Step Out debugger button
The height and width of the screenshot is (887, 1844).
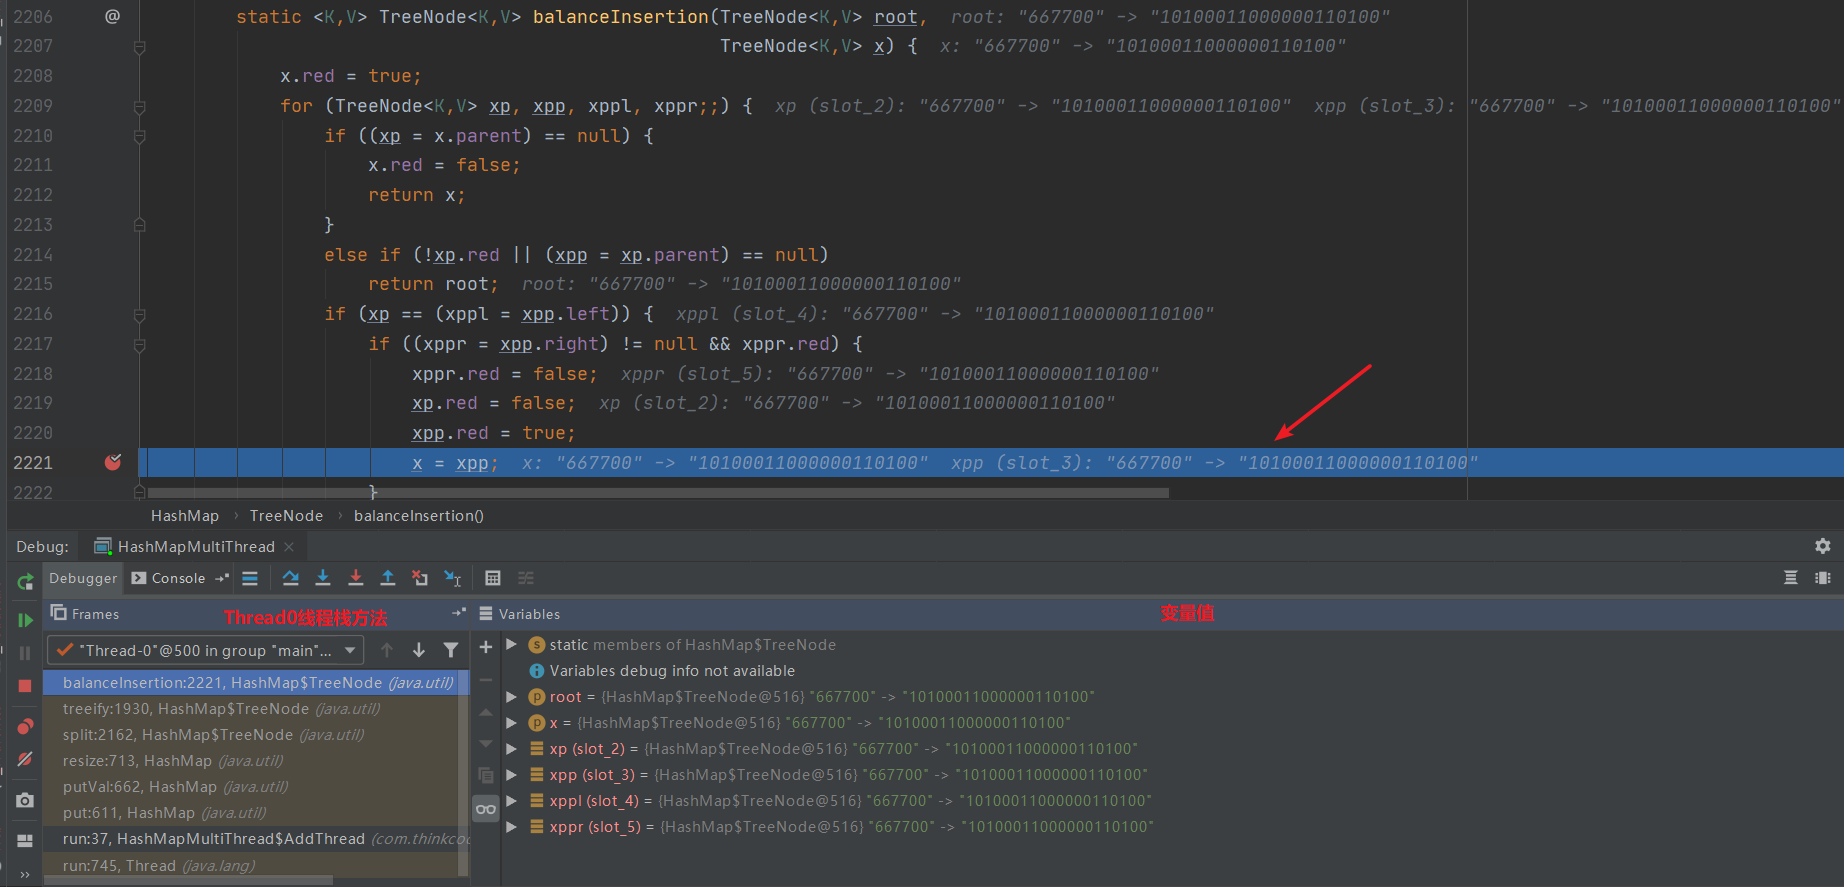388,578
